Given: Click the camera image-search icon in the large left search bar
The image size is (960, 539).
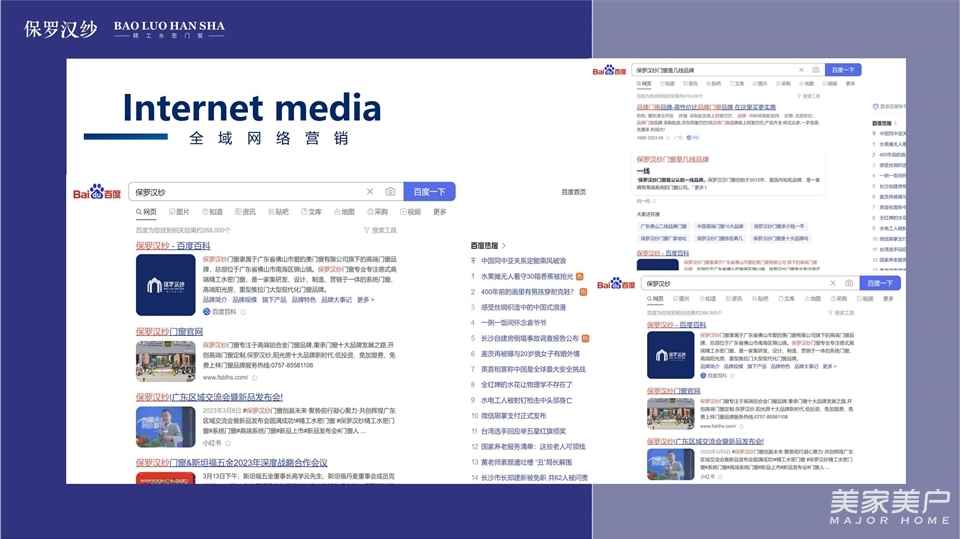Looking at the screenshot, I should 390,192.
